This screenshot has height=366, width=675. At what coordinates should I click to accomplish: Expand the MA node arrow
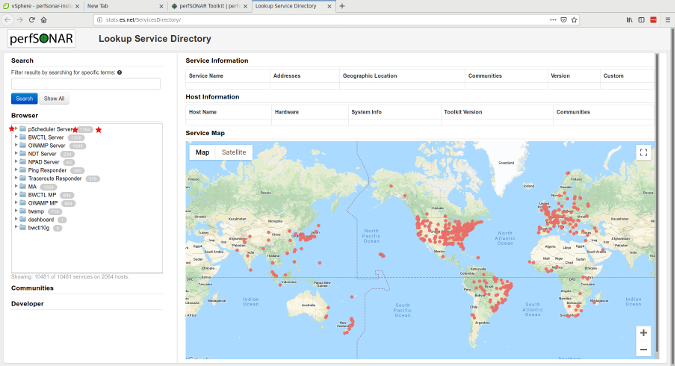[16, 186]
